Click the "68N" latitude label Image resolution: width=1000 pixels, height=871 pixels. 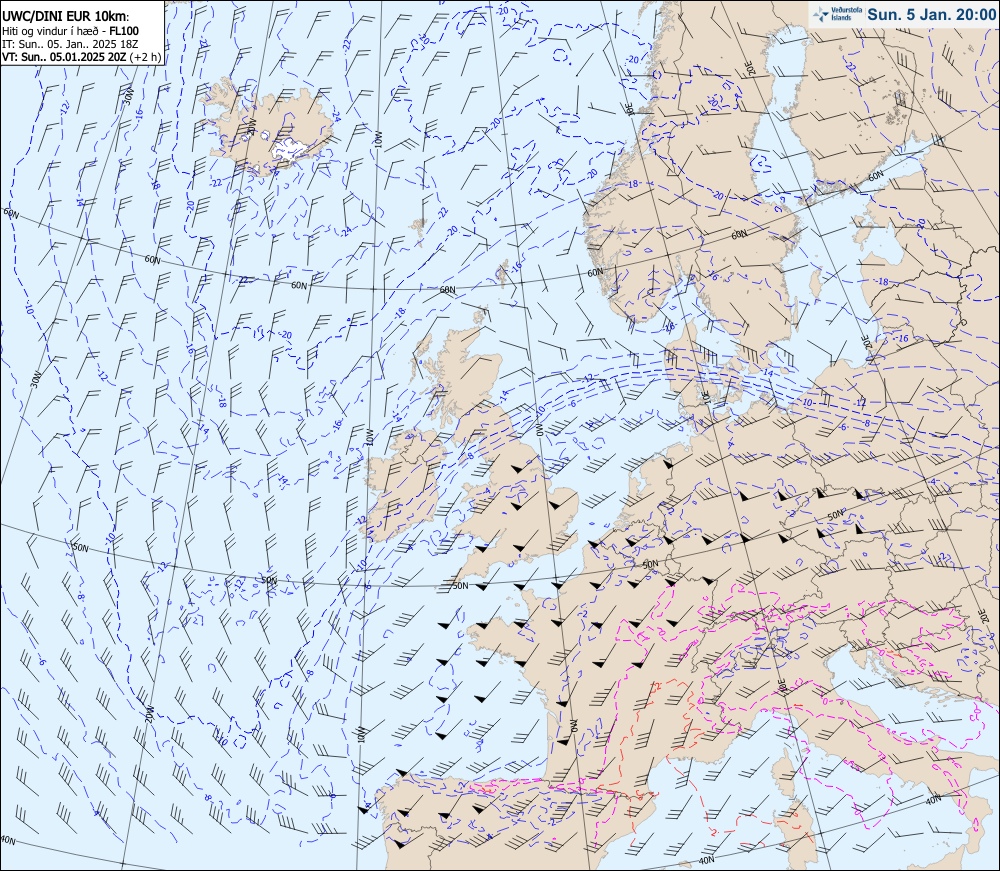tap(448, 290)
